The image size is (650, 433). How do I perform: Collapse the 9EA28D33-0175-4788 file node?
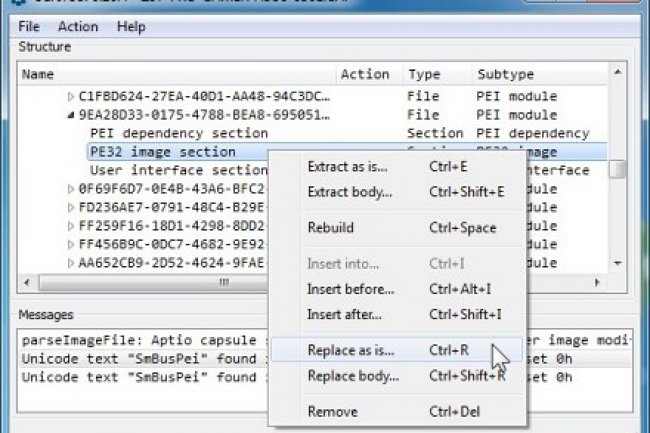tap(71, 115)
